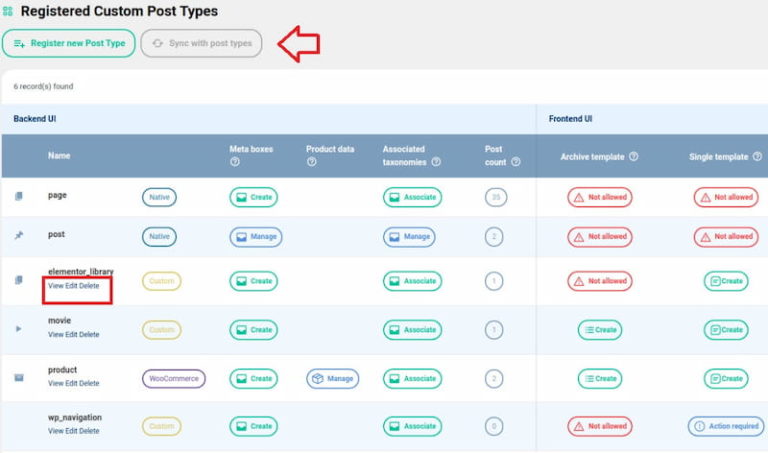Click Delete link under wp_navigation
The image size is (768, 453).
point(89,431)
